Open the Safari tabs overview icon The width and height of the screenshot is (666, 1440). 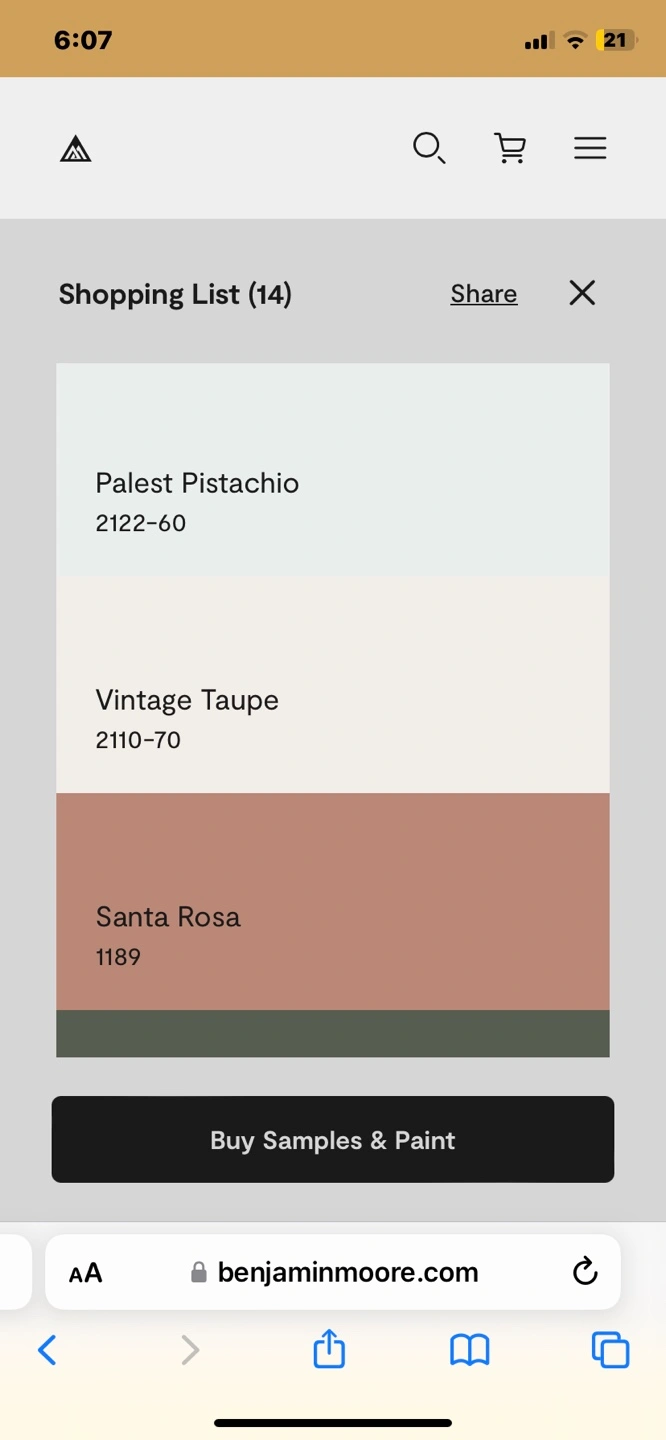click(x=610, y=1350)
